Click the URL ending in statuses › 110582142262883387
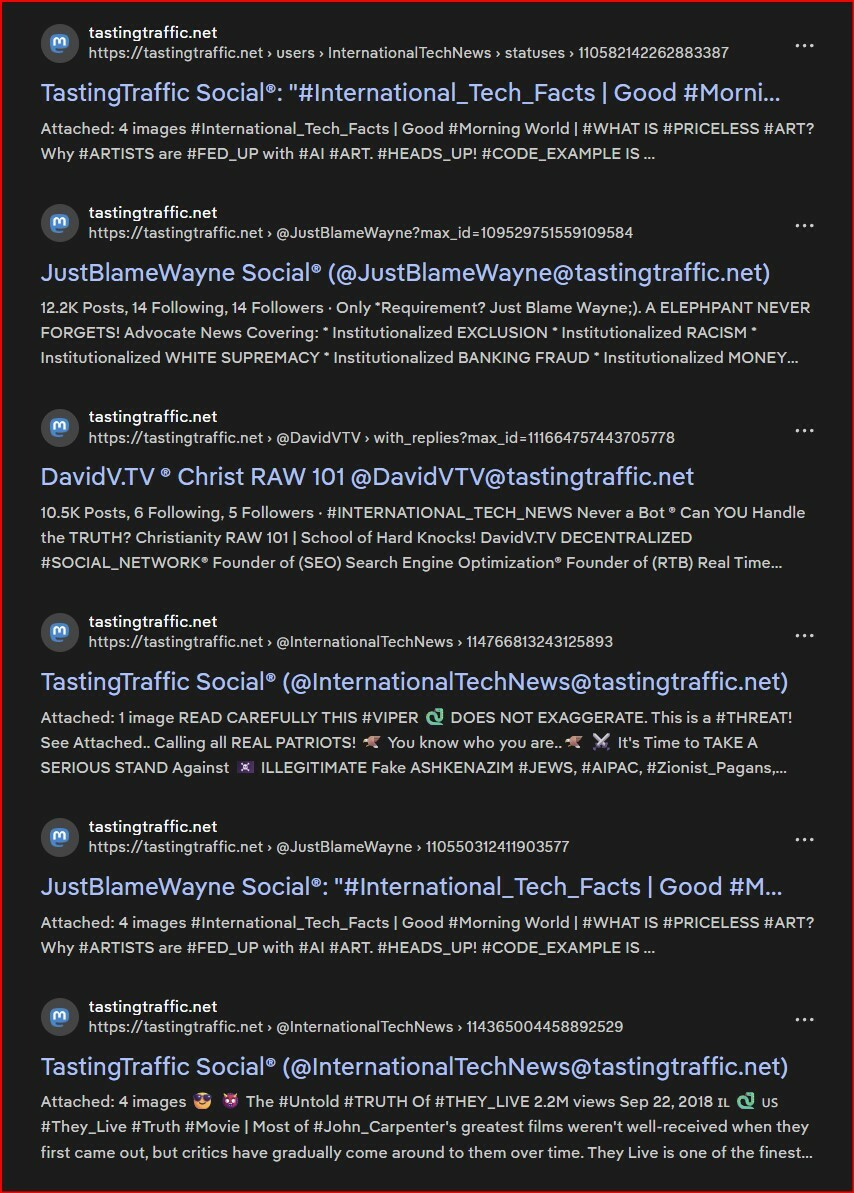Screen dimensions: 854x1193 pyautogui.click(x=409, y=53)
